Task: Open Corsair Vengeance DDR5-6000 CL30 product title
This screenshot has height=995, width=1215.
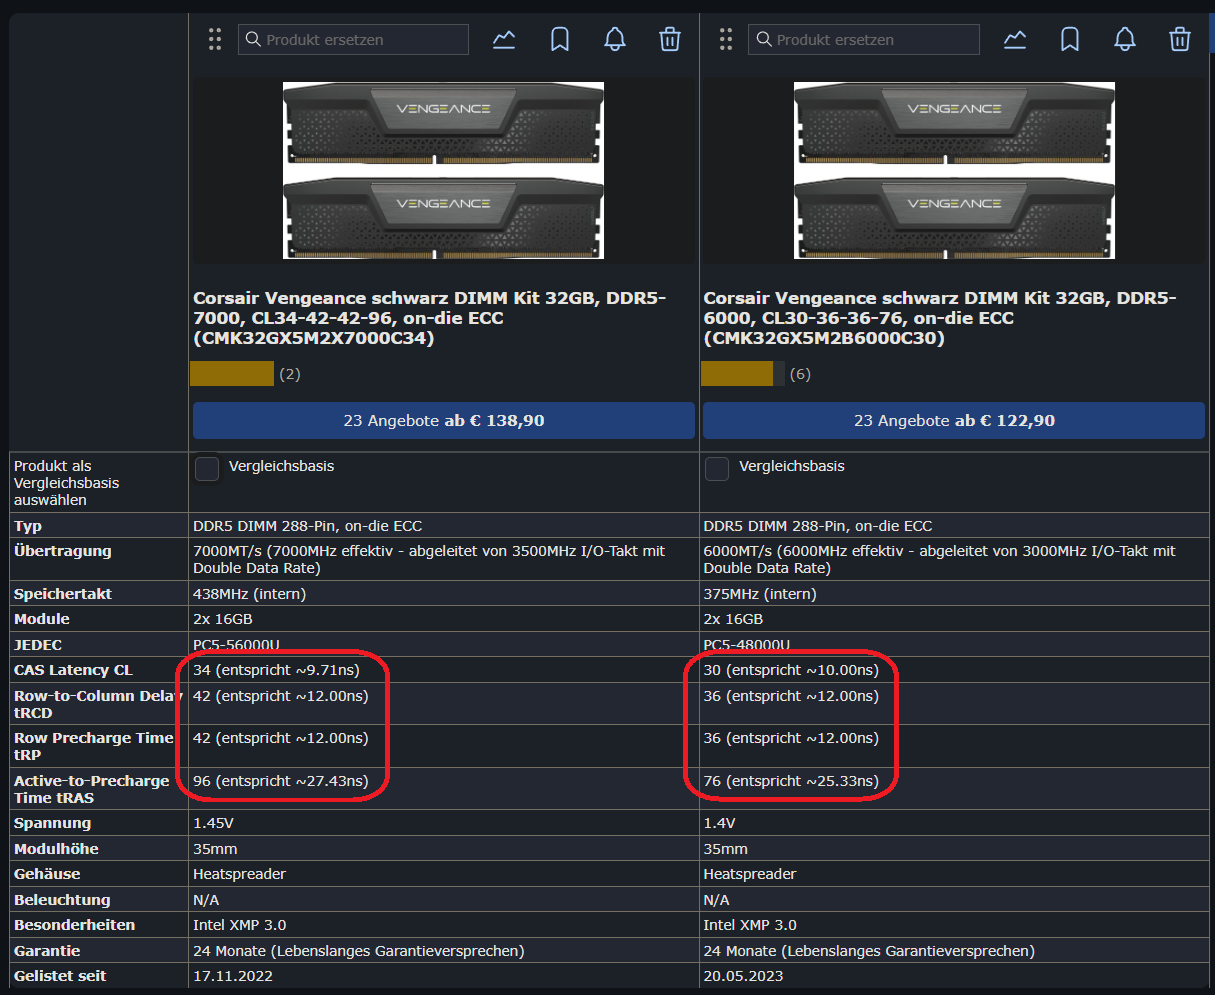Action: [940, 318]
